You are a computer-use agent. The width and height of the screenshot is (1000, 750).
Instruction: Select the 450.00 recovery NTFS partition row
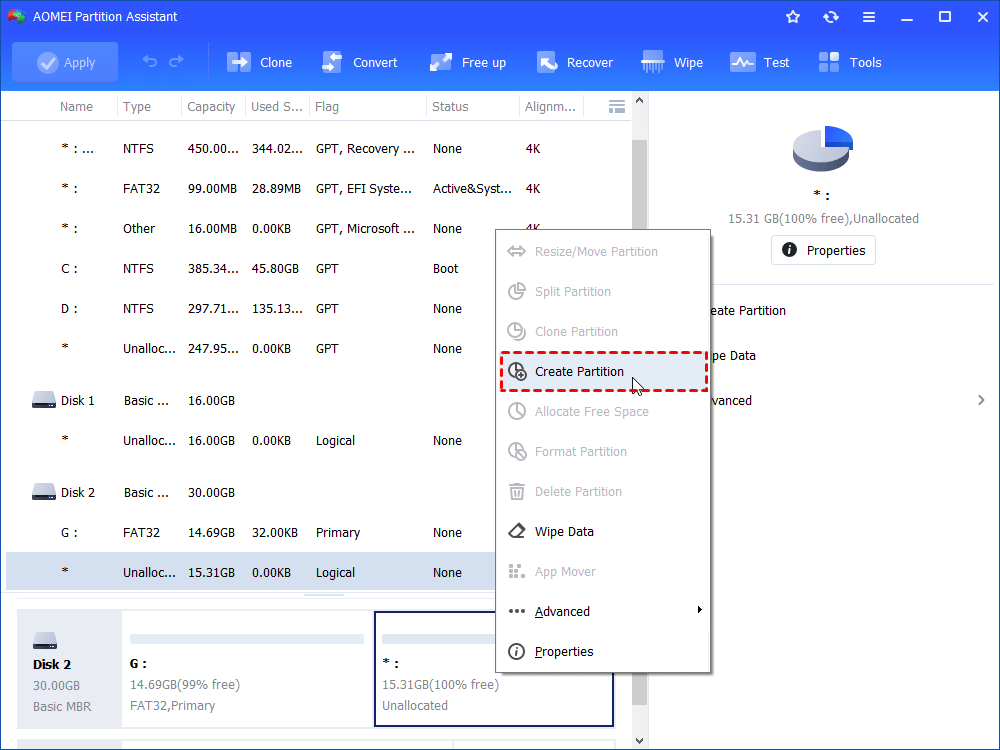click(x=317, y=149)
